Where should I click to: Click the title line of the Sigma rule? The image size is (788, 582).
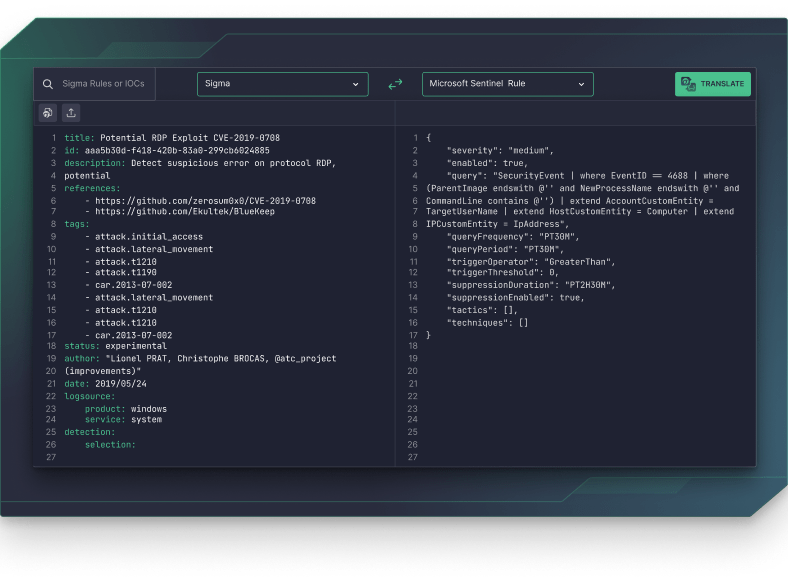pyautogui.click(x=172, y=138)
